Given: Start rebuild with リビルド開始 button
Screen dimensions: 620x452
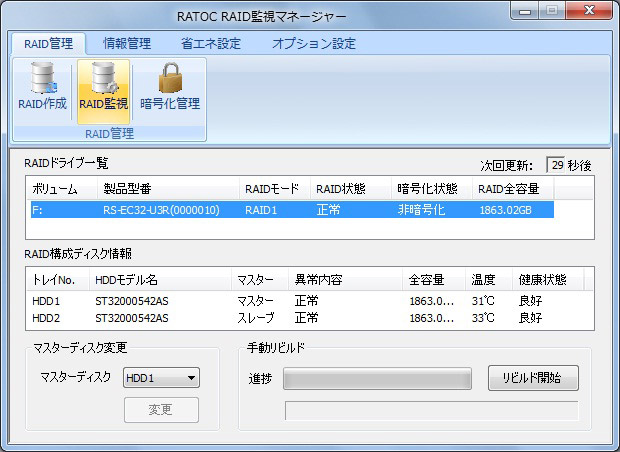Looking at the screenshot, I should tap(533, 378).
